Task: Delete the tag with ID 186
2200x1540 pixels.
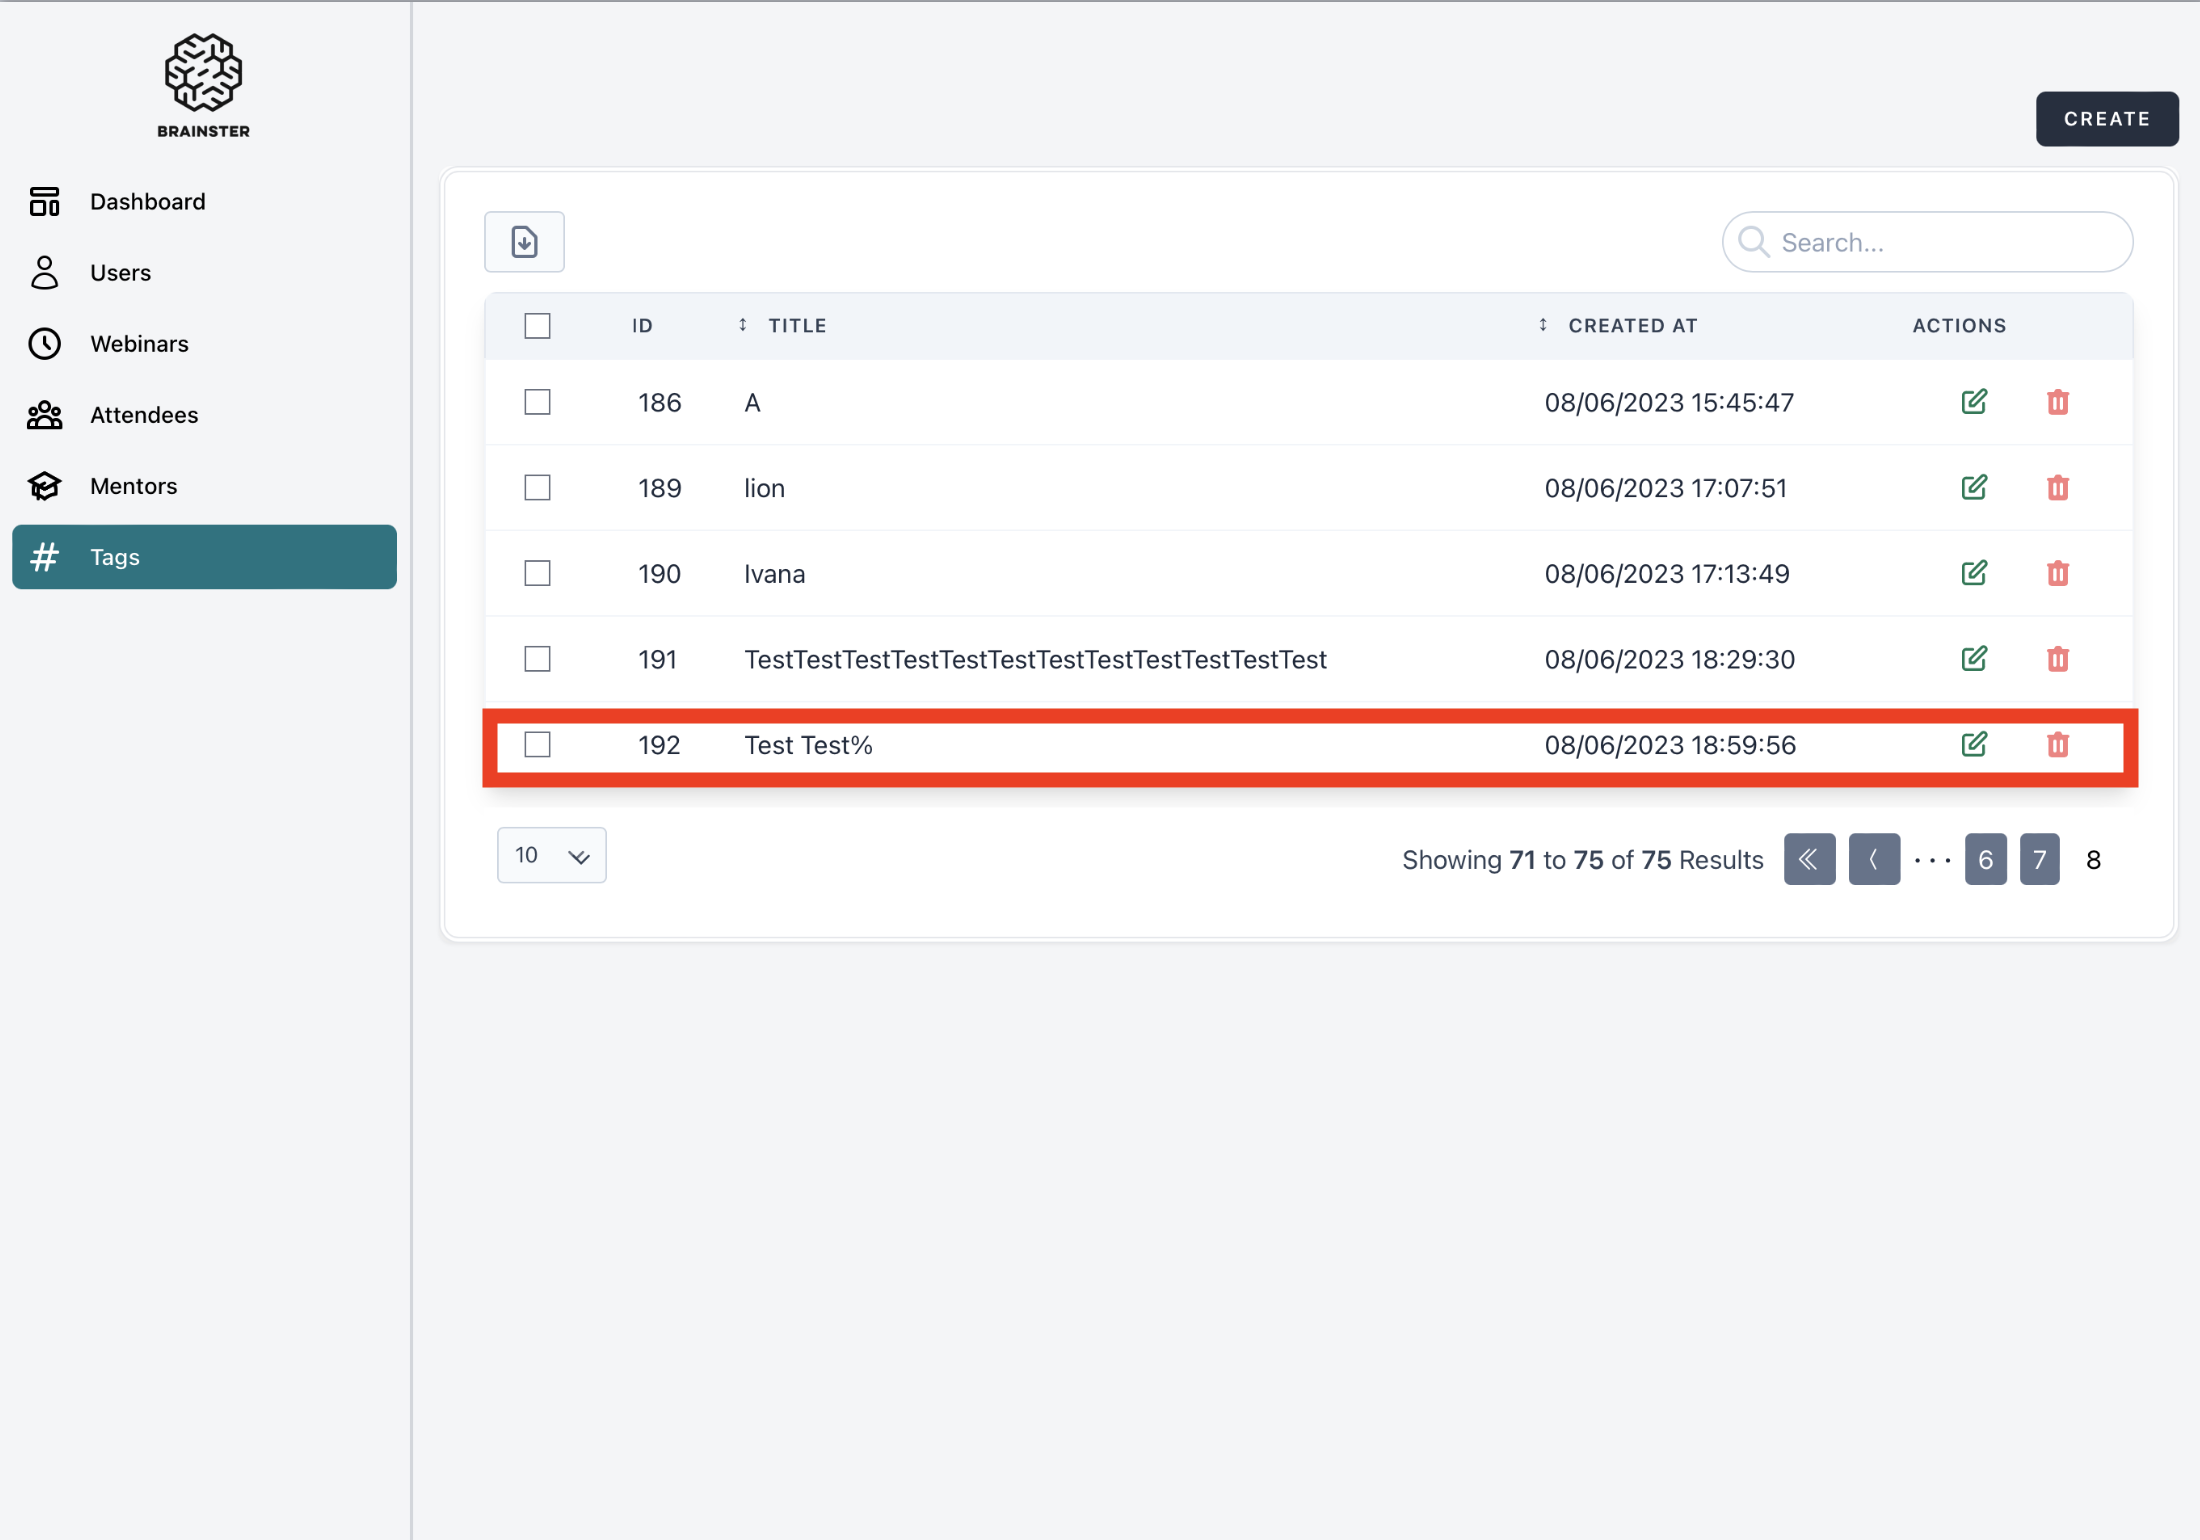Action: [x=2057, y=402]
